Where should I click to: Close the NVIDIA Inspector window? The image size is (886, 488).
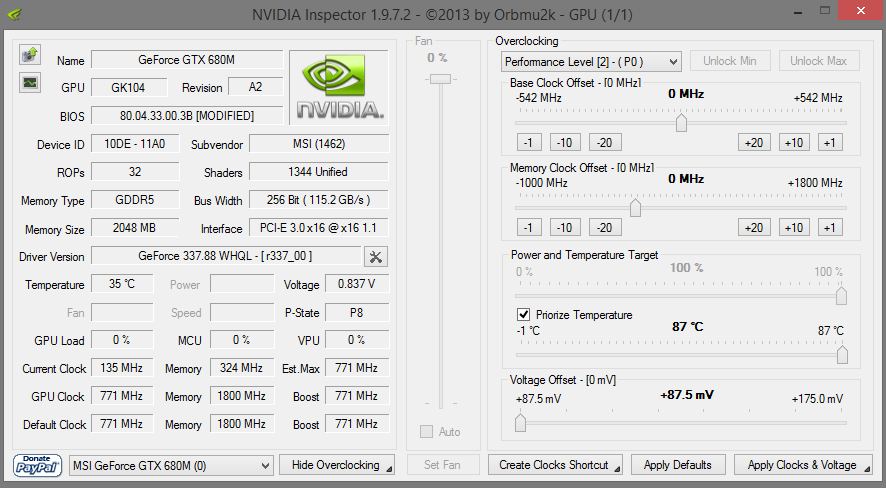861,11
